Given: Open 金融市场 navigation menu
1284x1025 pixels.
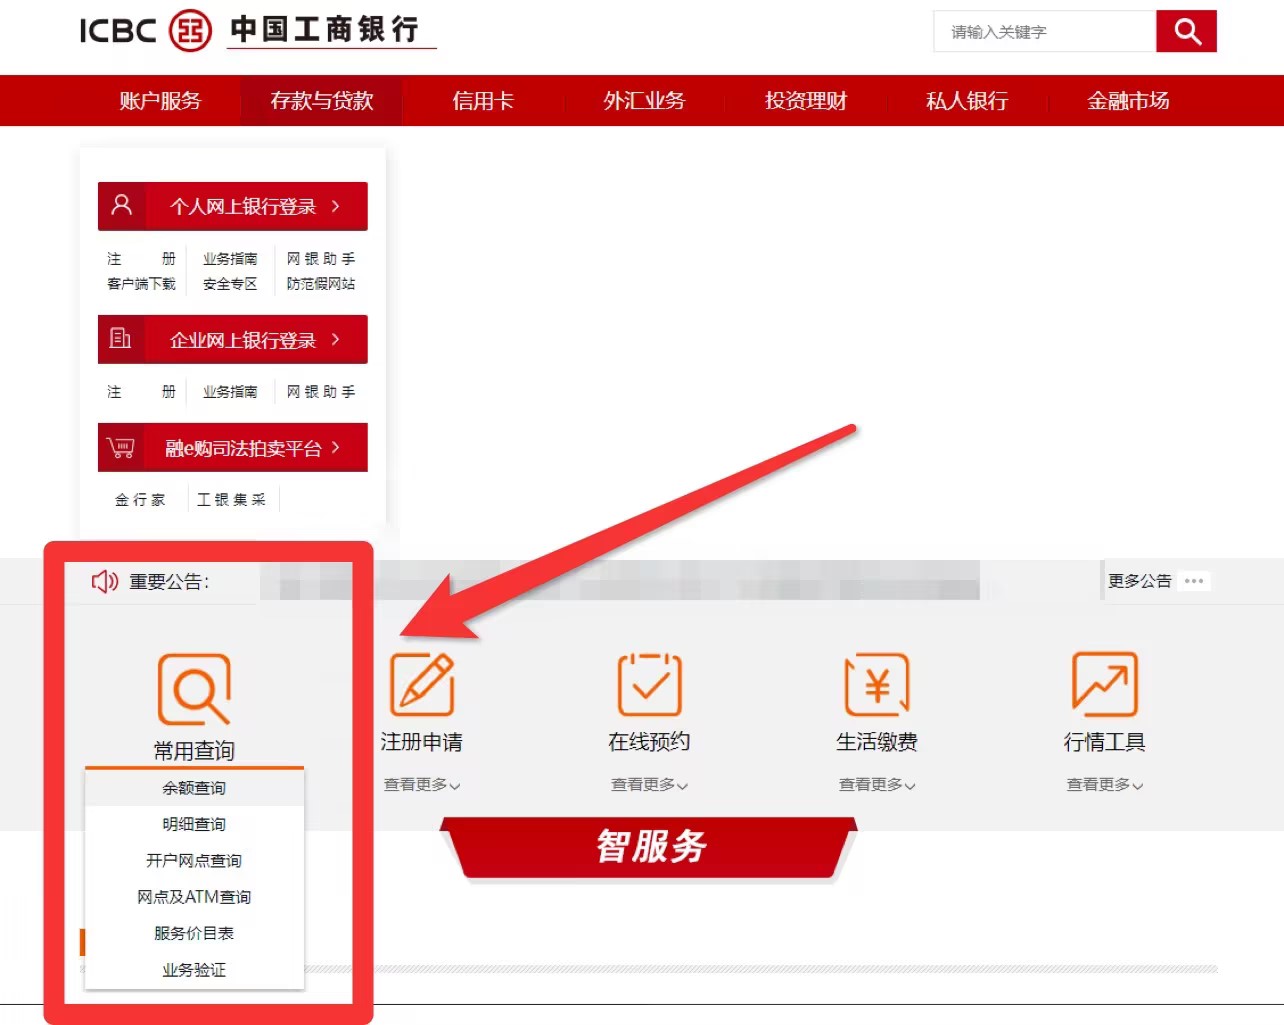Looking at the screenshot, I should pos(1128,100).
